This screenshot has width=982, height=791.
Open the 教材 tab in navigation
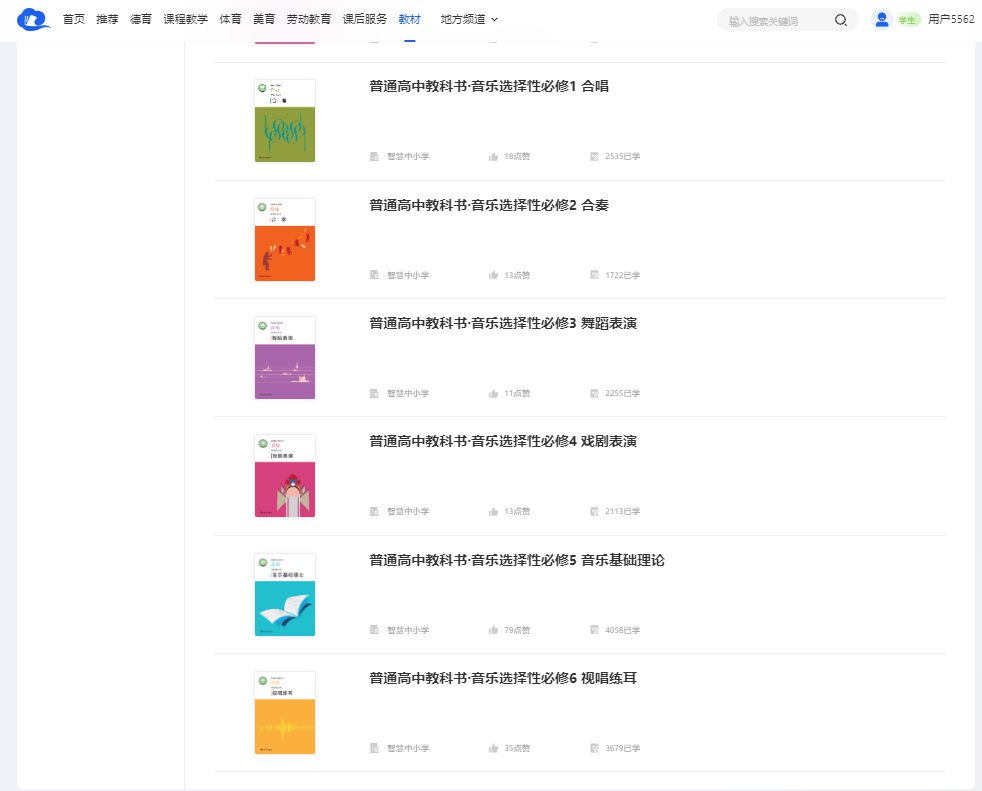coord(409,19)
